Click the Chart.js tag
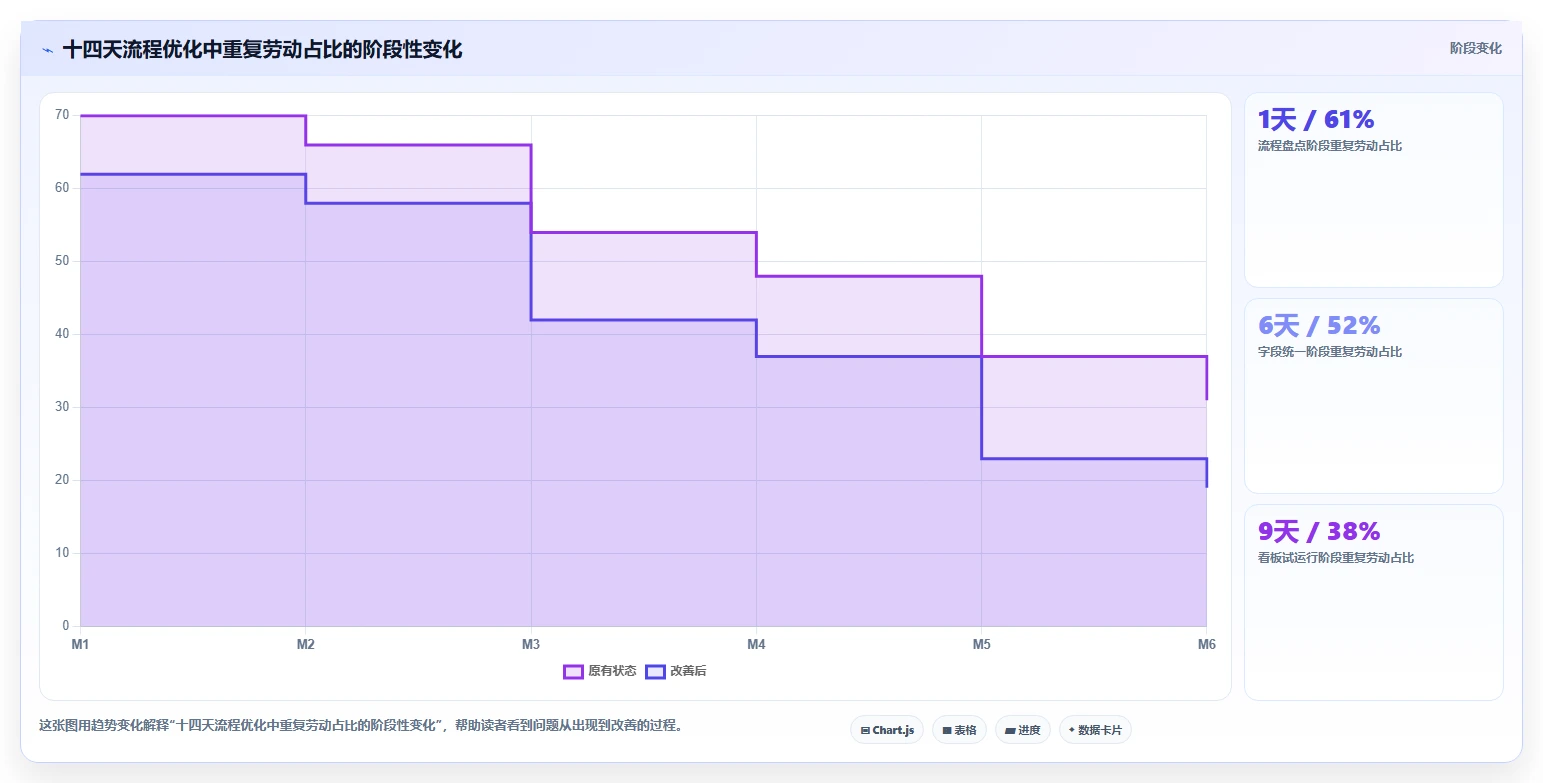 [887, 730]
